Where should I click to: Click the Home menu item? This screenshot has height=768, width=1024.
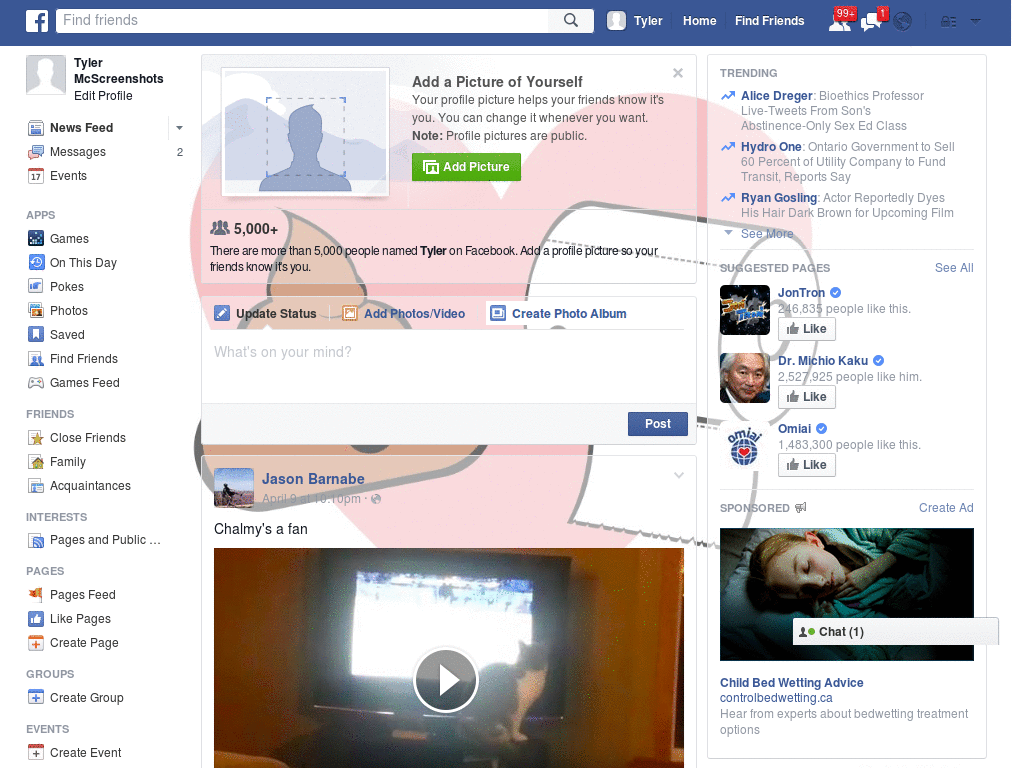pyautogui.click(x=699, y=21)
